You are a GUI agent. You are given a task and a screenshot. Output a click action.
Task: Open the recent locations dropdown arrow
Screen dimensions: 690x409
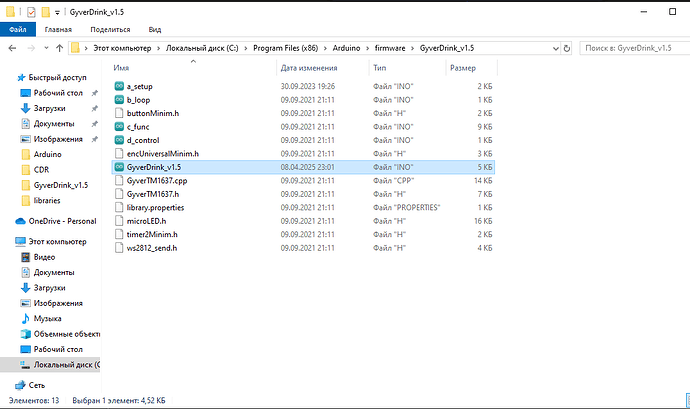click(x=46, y=47)
